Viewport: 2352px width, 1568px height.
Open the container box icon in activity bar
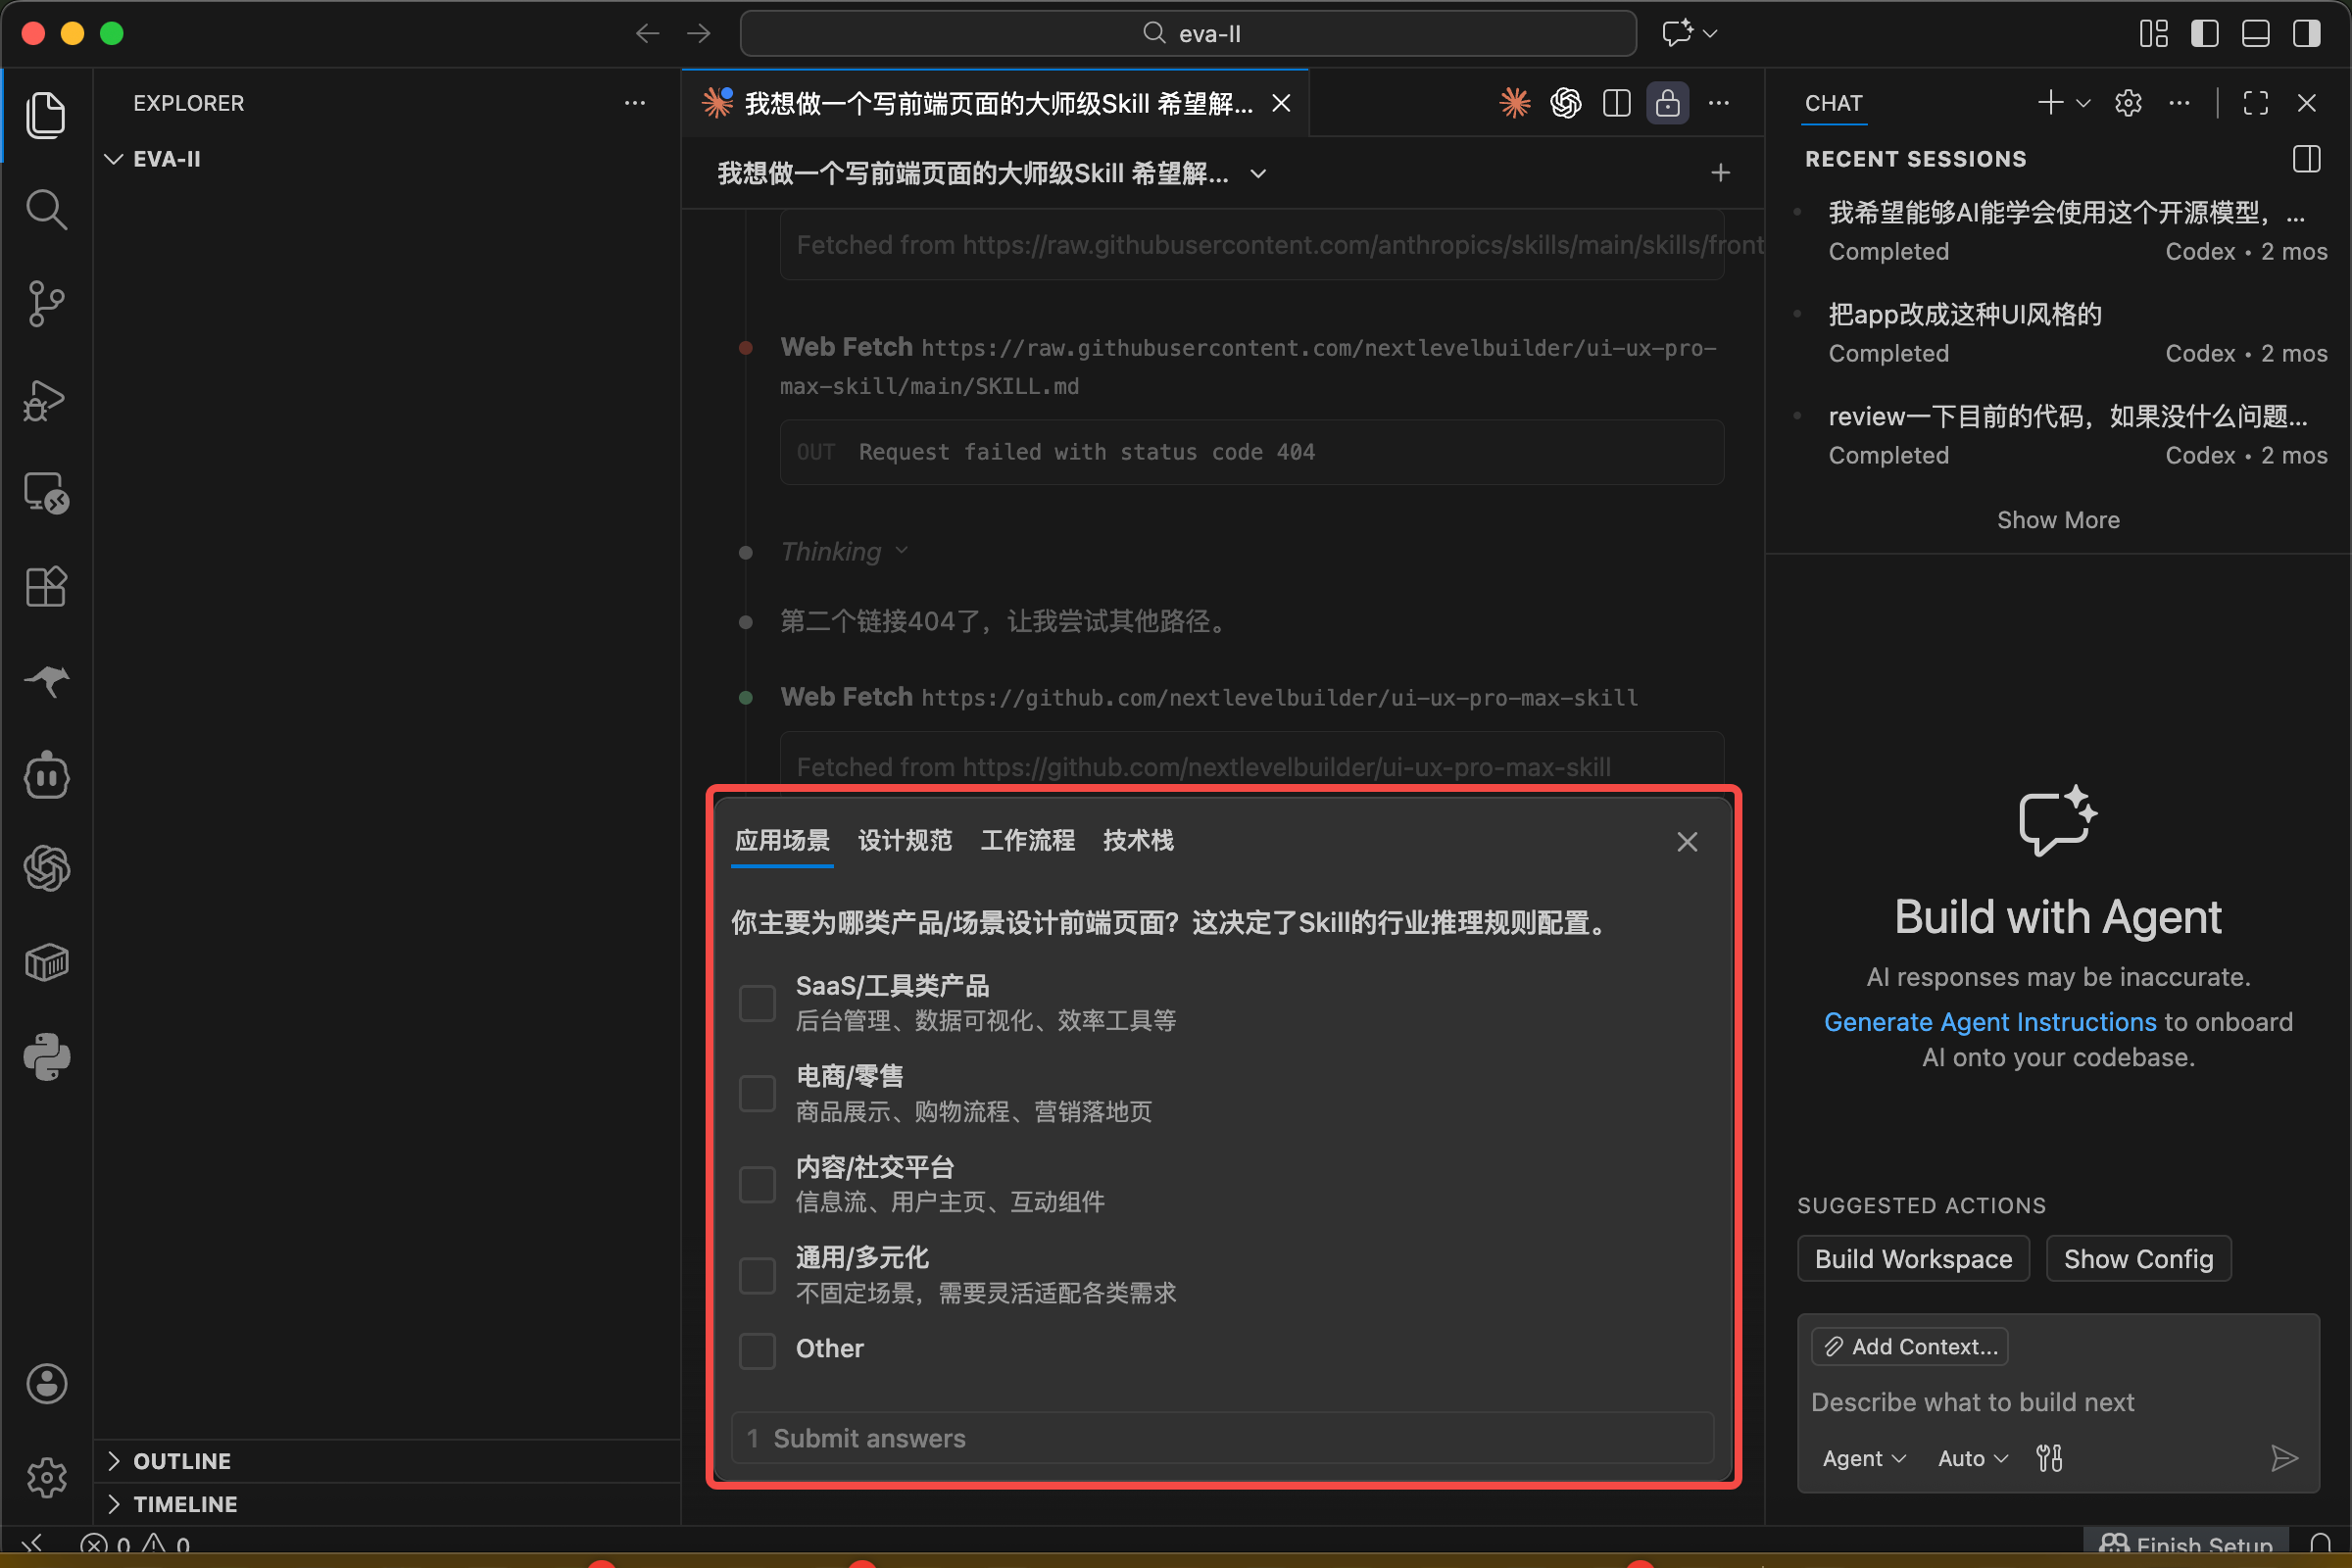[x=46, y=963]
